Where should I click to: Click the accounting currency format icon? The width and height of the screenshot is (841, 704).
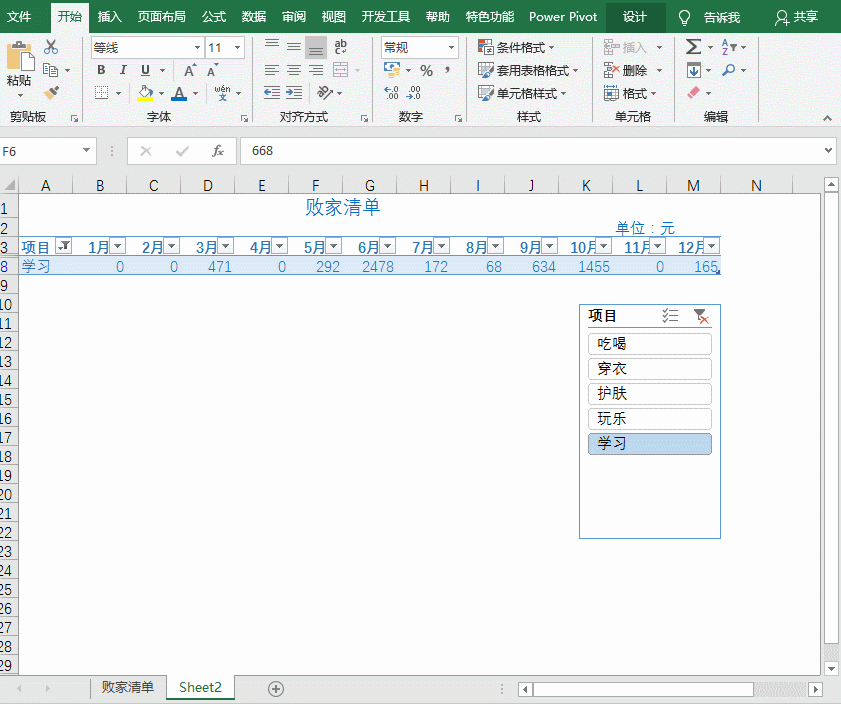[x=392, y=70]
